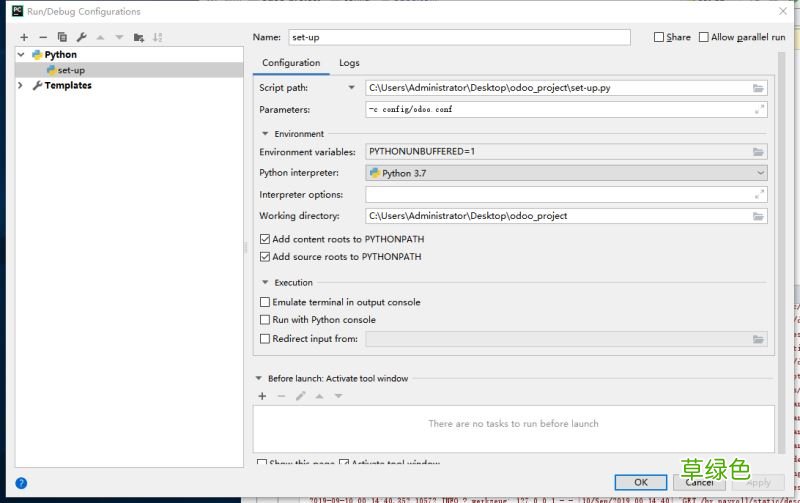Sort configurations alphabetically icon

[x=158, y=37]
